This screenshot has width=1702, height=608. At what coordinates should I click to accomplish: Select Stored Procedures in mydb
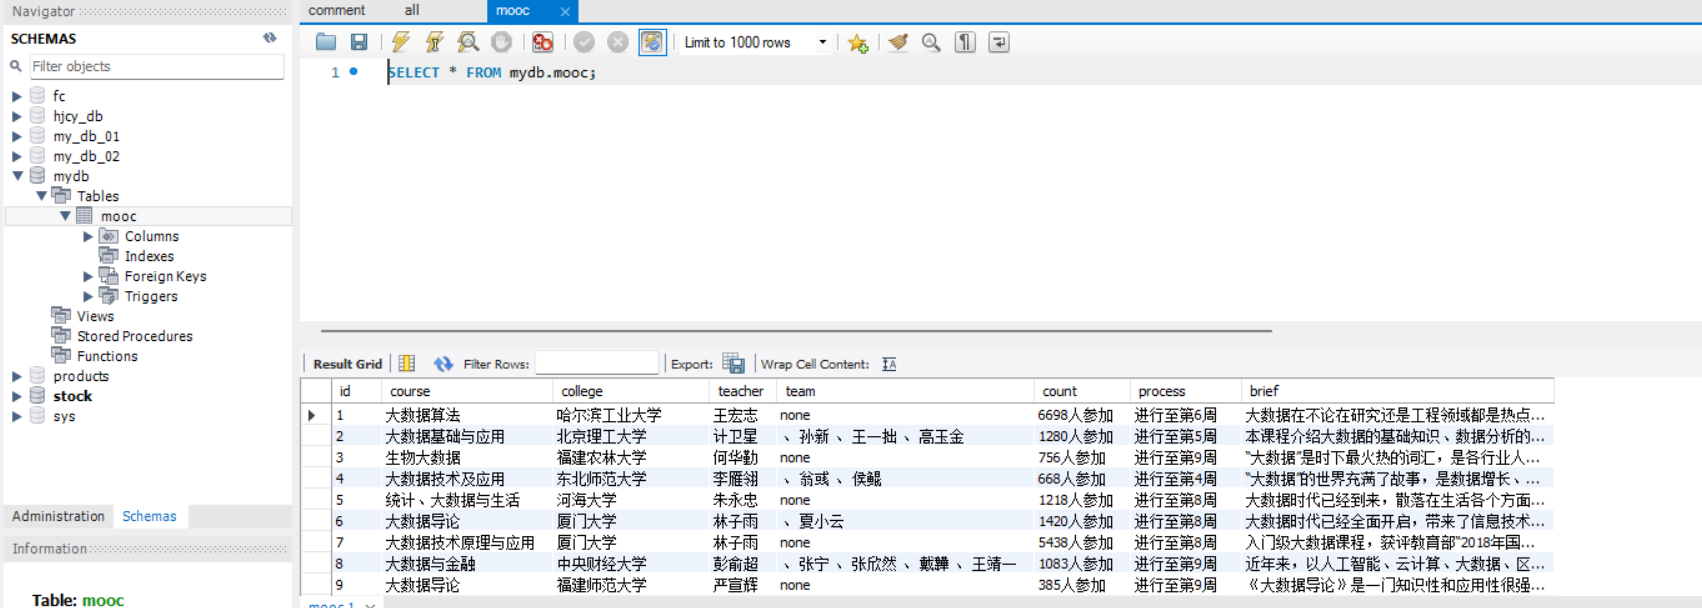click(x=134, y=336)
